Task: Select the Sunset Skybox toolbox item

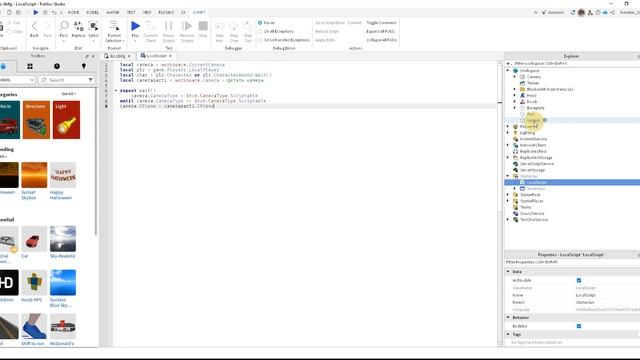Action: [x=34, y=181]
